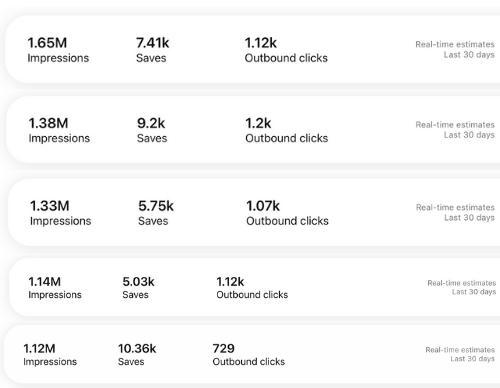Viewport: 500px width, 388px height.
Task: Click Last 30 days in fourth card
Action: tap(474, 292)
